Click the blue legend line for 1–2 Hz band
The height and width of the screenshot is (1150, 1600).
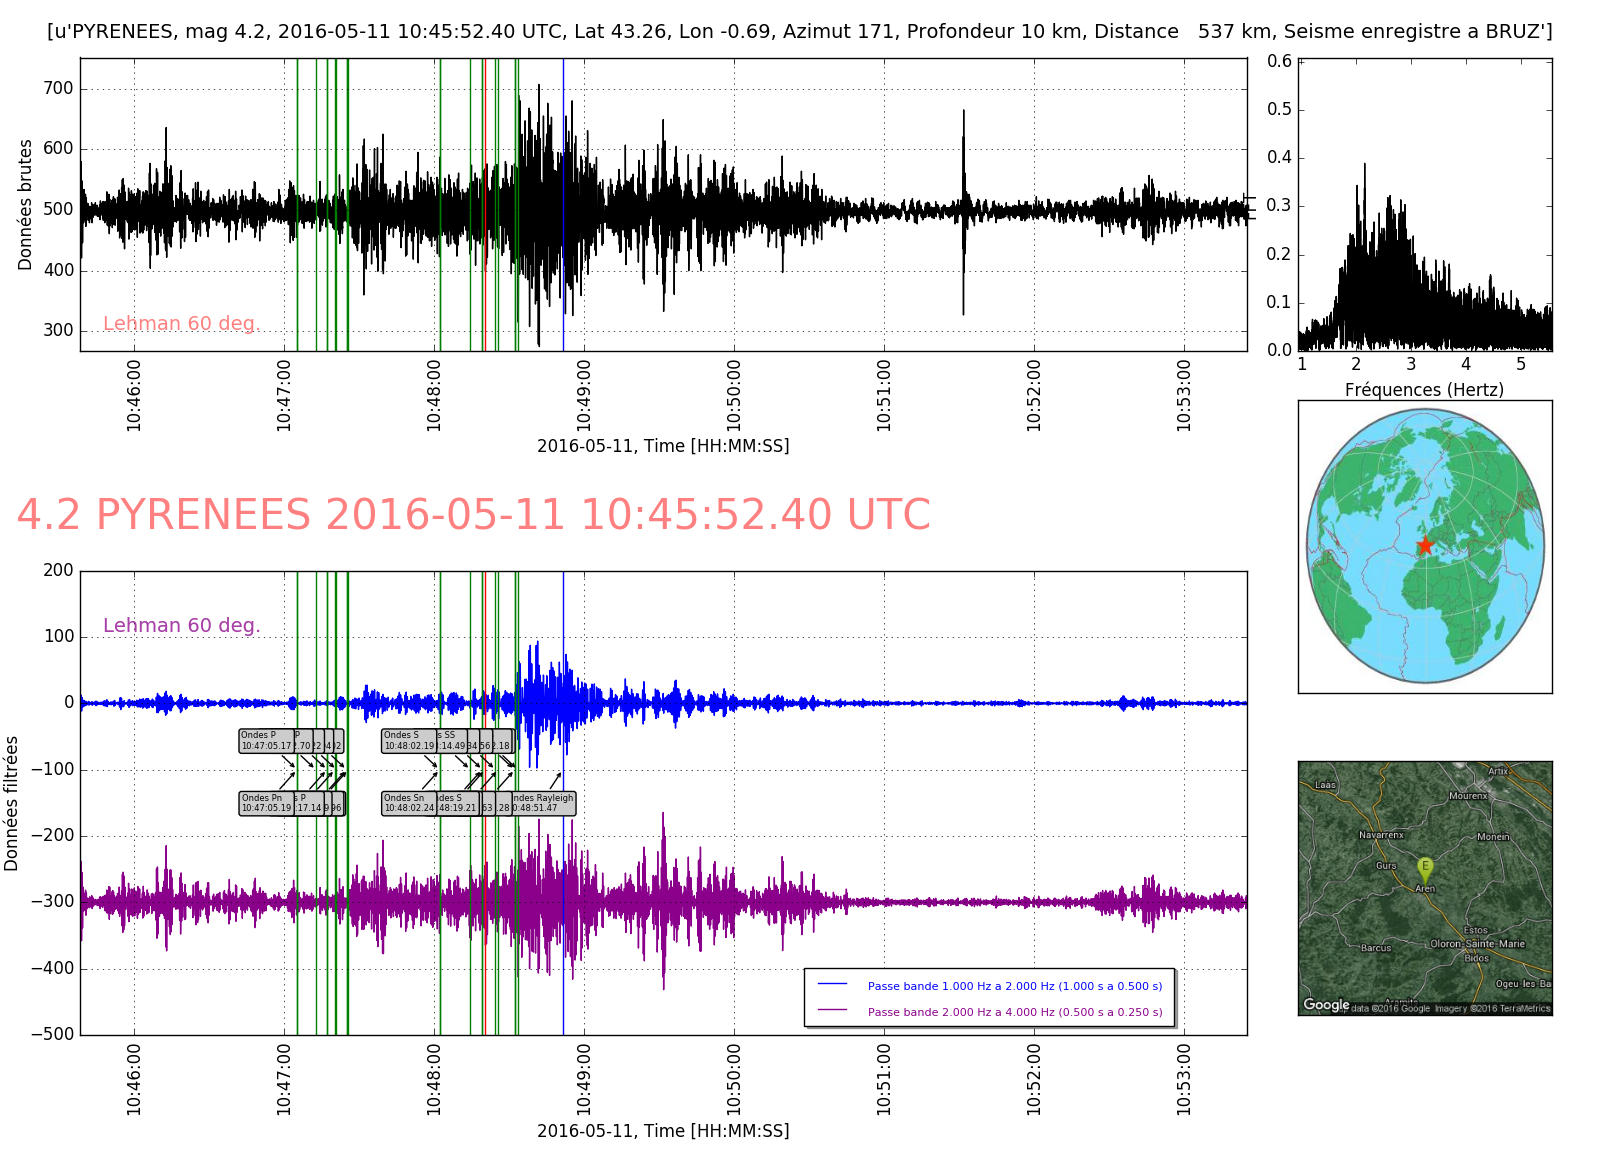coord(832,985)
